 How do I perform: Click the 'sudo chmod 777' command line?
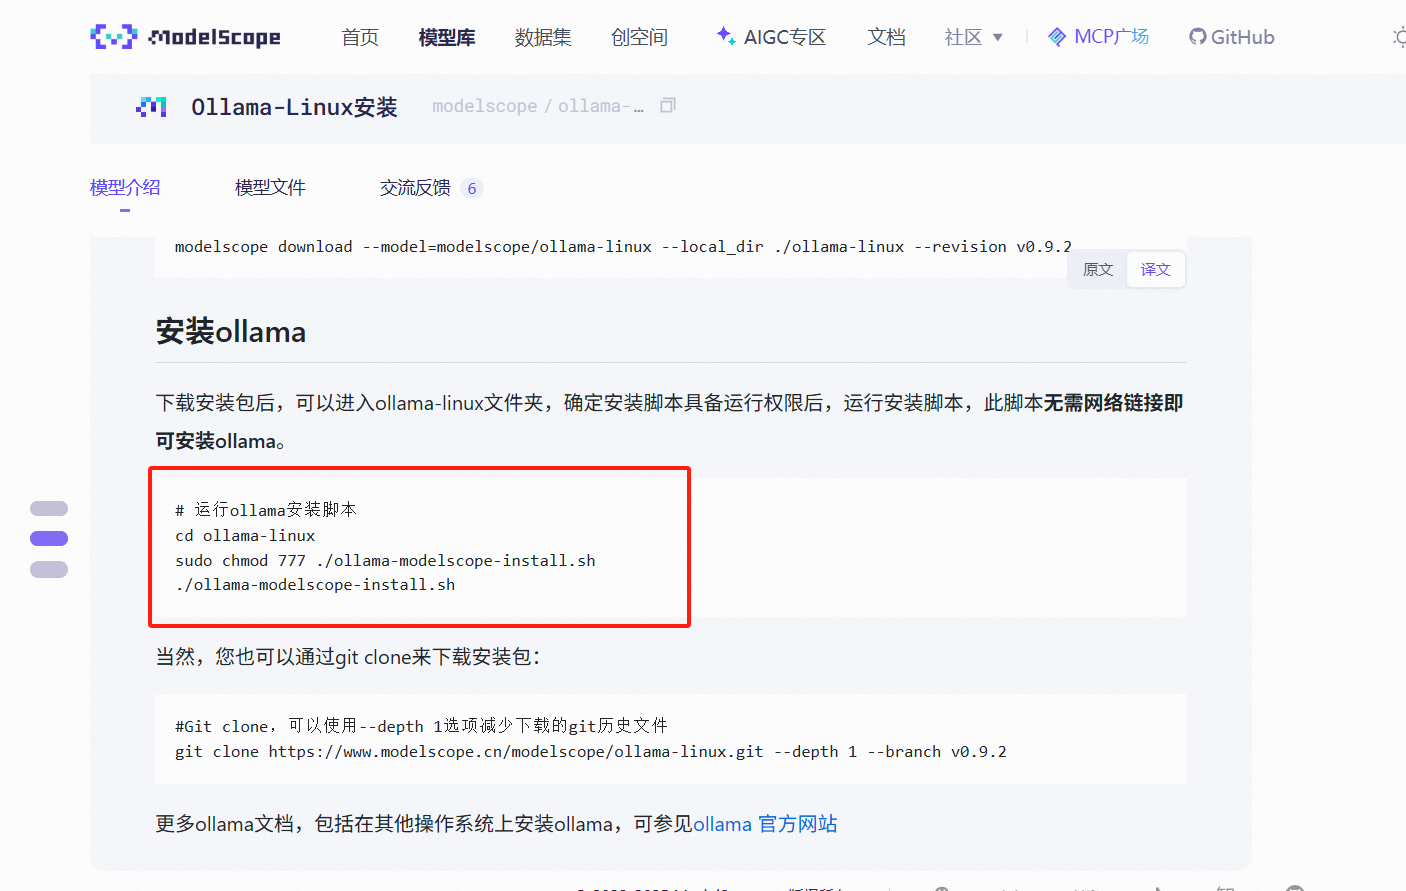[385, 560]
